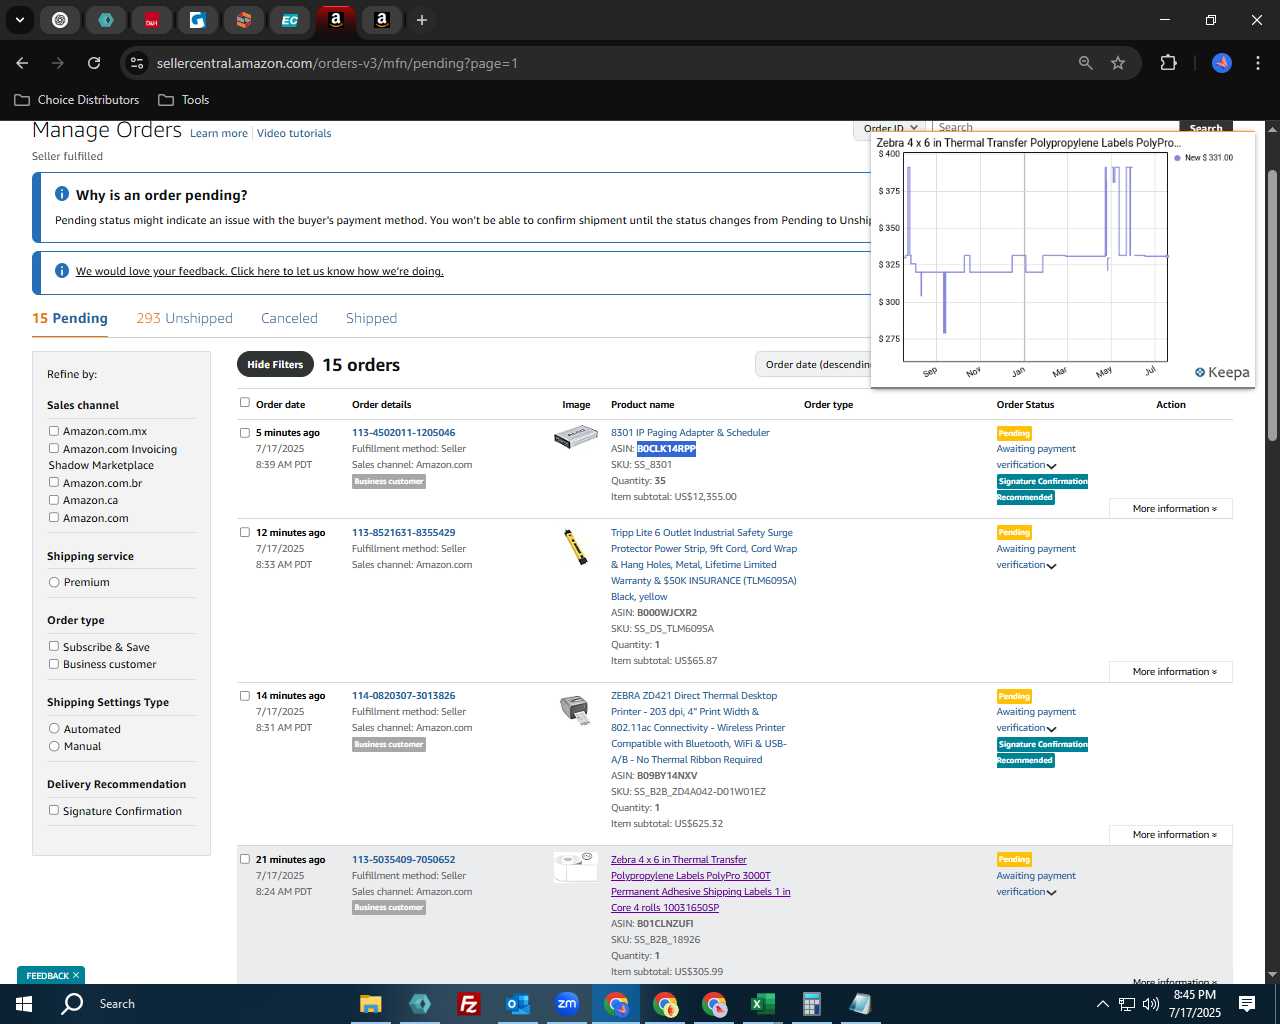This screenshot has width=1280, height=1024.
Task: Launch FileZilla from taskbar
Action: coord(468,1004)
